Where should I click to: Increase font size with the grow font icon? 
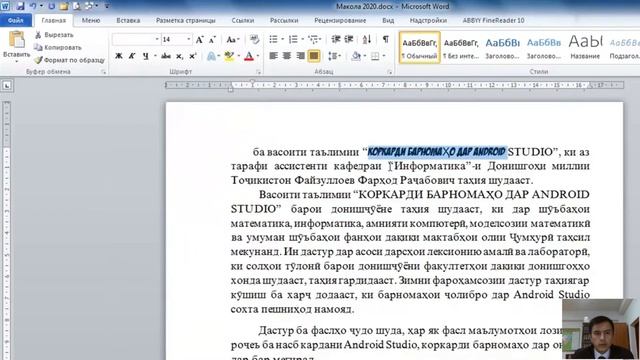199,40
